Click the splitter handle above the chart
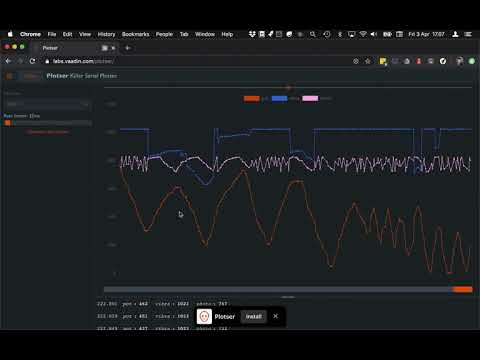This screenshot has height=360, width=480. 288,88
